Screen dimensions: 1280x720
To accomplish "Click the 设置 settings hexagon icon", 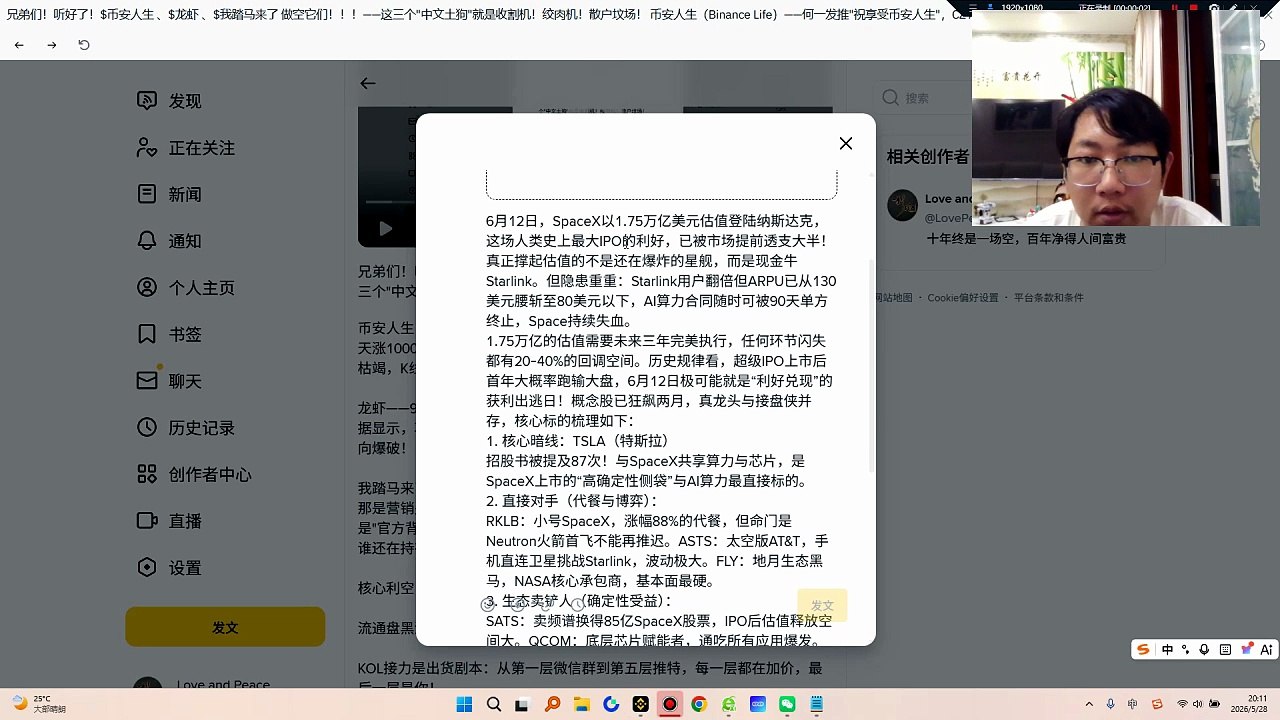I will pyautogui.click(x=147, y=568).
